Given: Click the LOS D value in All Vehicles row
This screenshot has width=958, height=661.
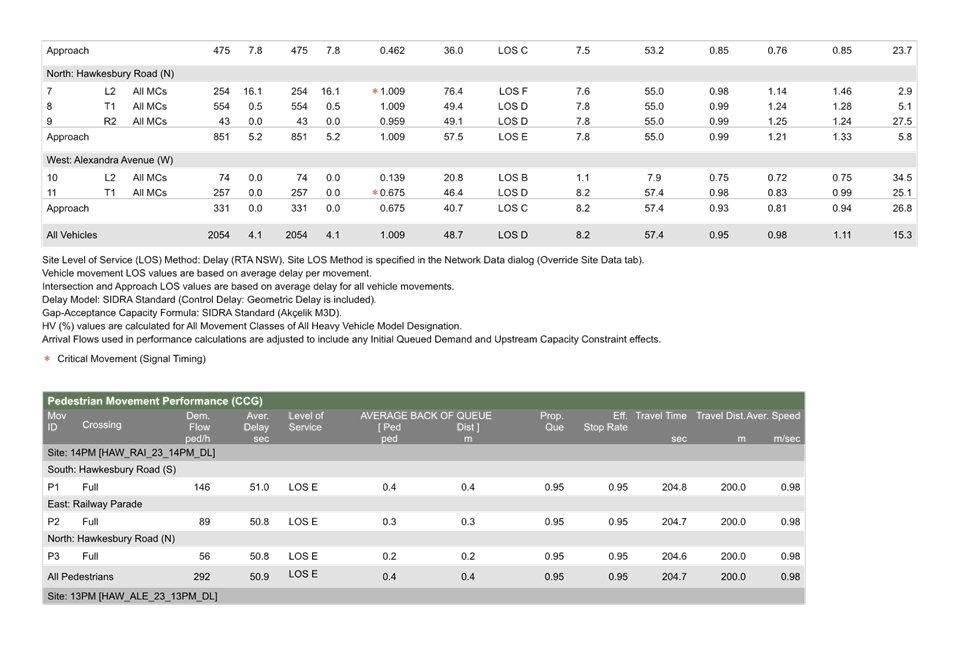Looking at the screenshot, I should pos(513,235).
